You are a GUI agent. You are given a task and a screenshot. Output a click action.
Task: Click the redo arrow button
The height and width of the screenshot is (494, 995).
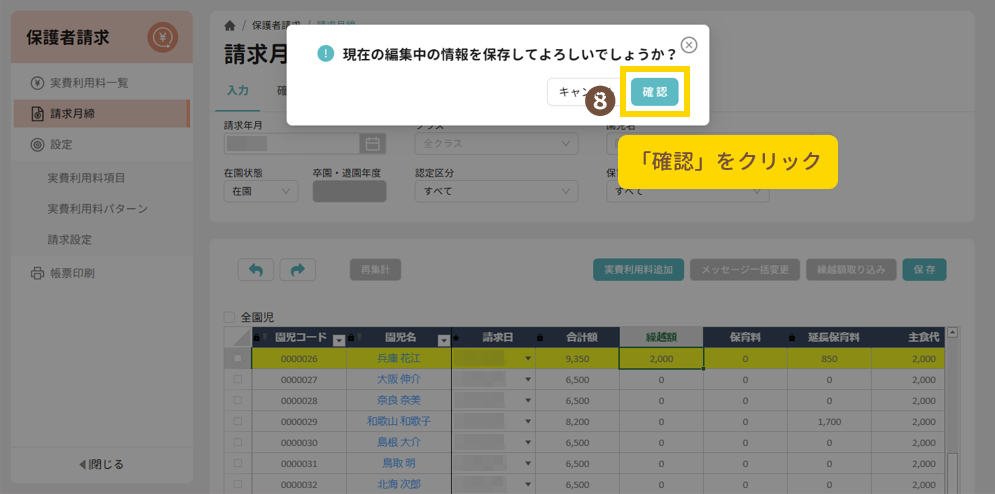[x=297, y=269]
